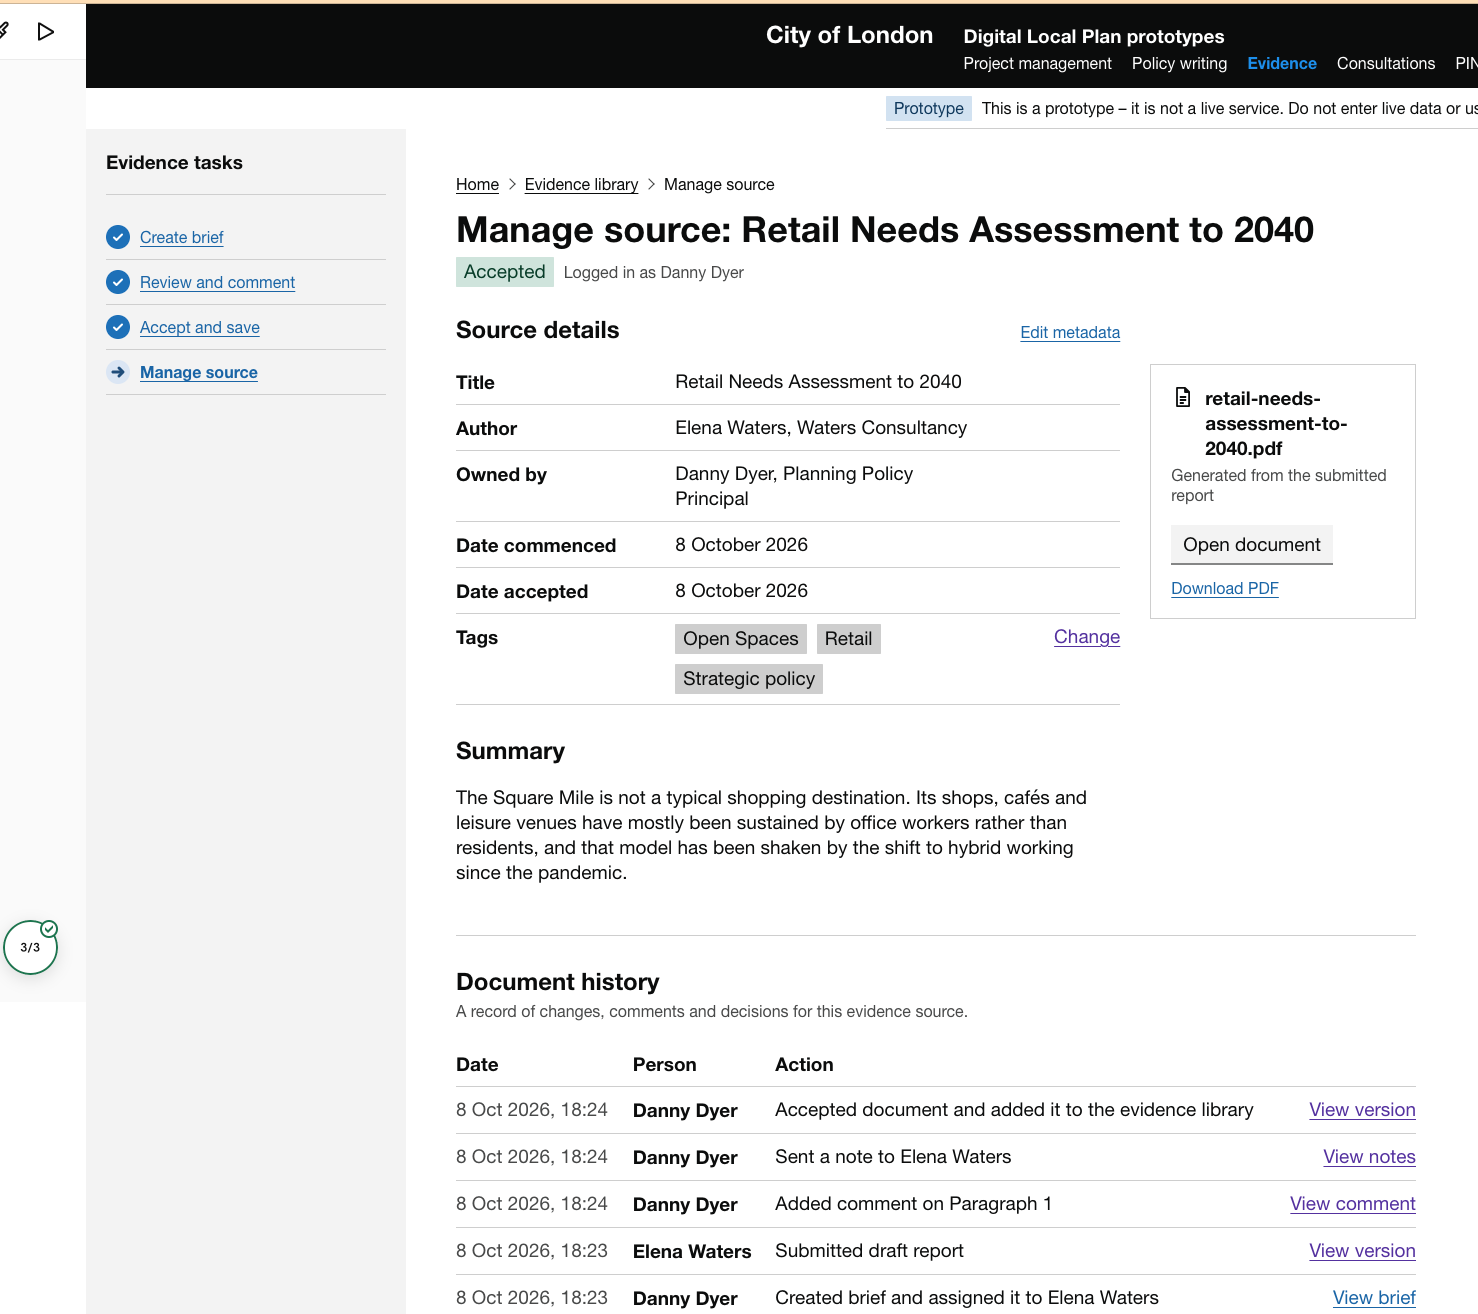Click the arrow icon beside Manage source

[x=118, y=372]
